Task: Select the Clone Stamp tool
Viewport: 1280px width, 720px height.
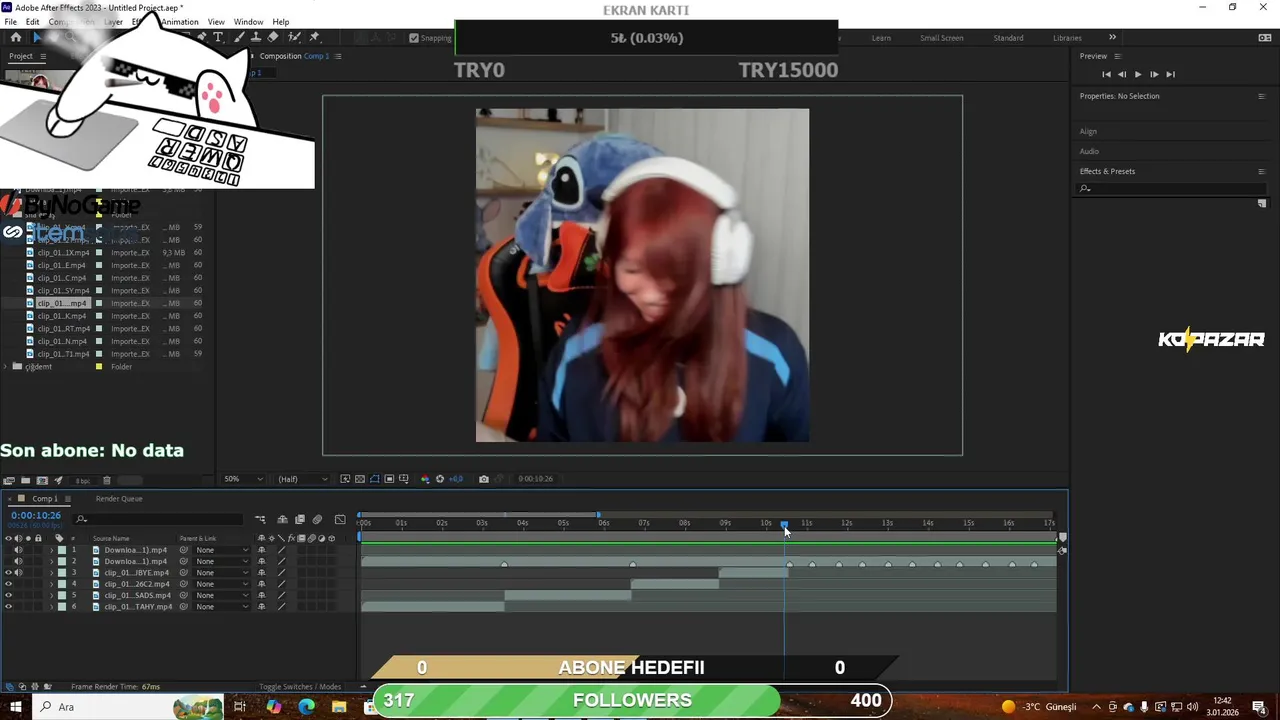Action: pyautogui.click(x=256, y=37)
